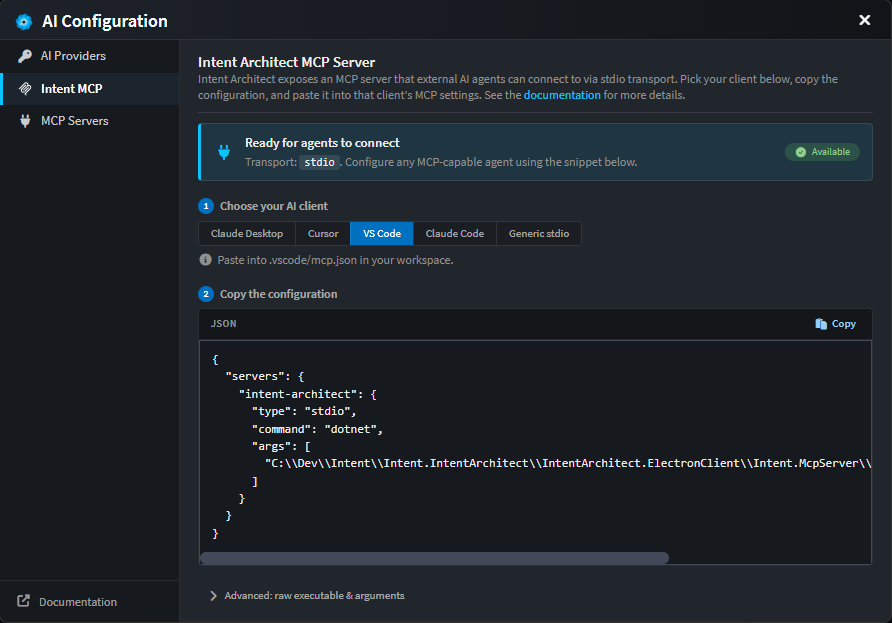Copy the JSON configuration

[836, 324]
